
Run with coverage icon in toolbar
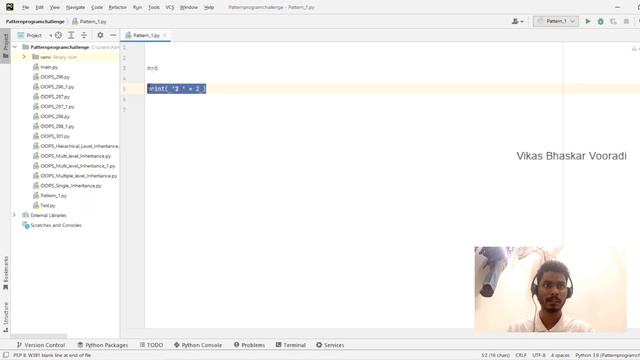pyautogui.click(x=613, y=21)
